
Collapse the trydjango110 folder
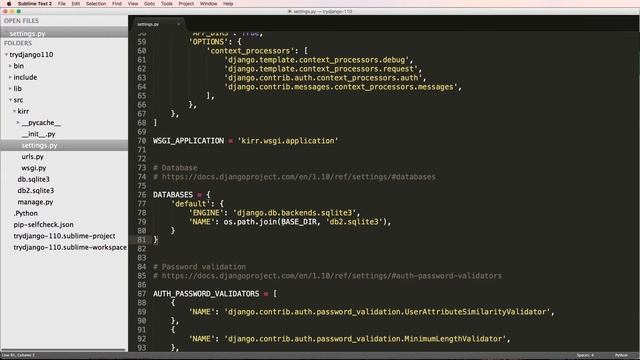click(6, 54)
